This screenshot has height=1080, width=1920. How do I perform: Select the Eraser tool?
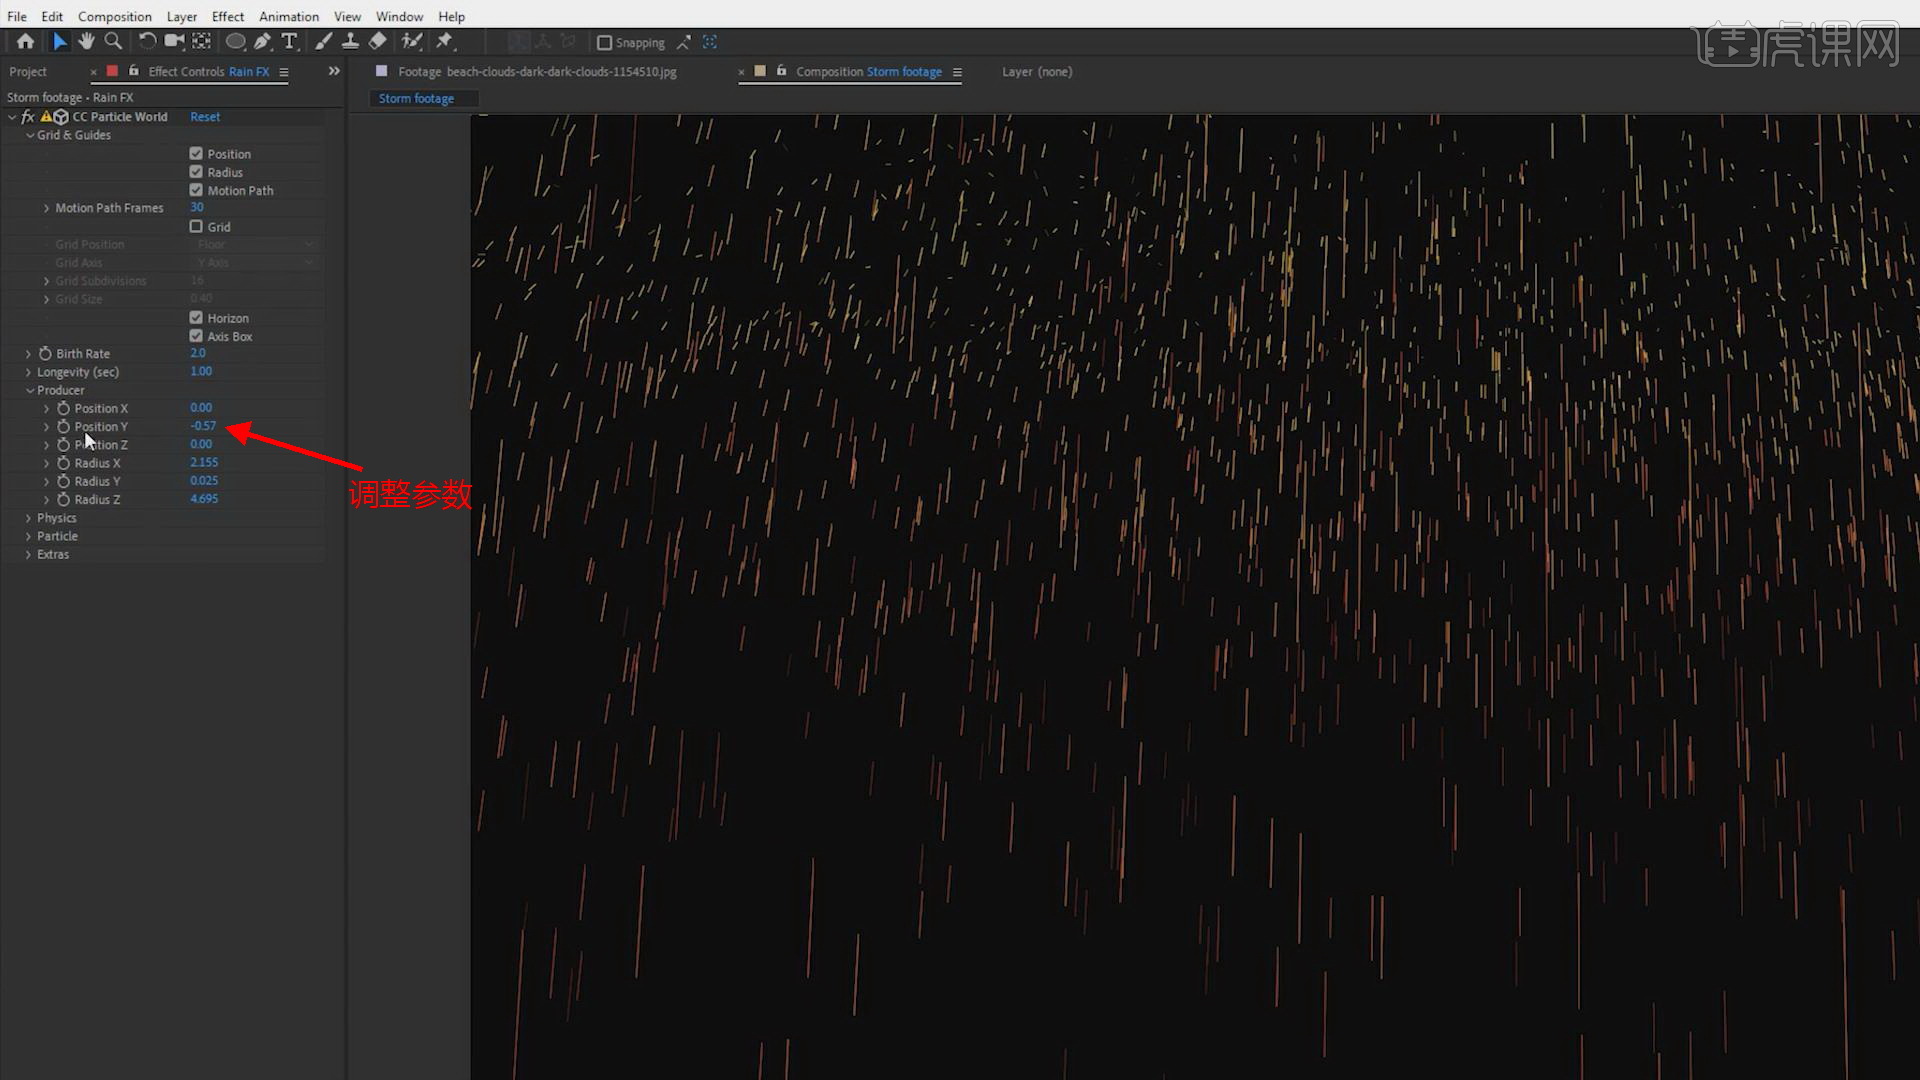(x=377, y=41)
